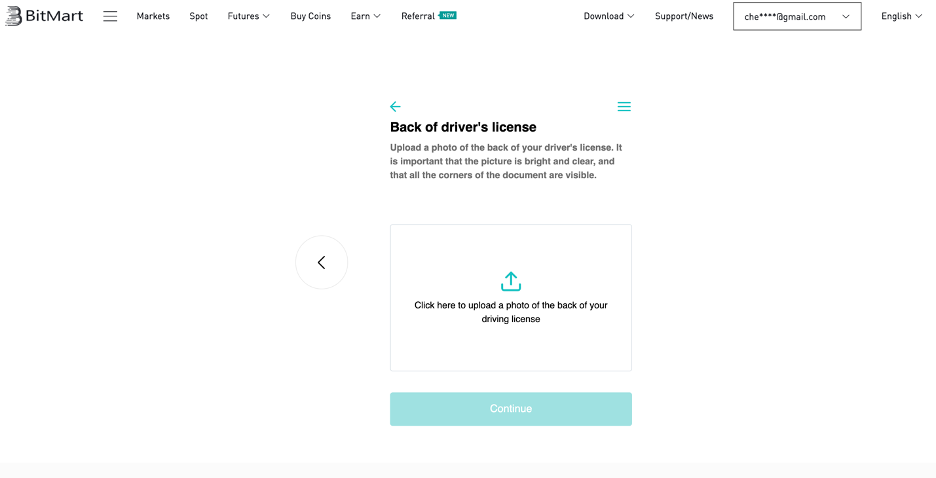Click the teal upload icon
Screen dimensions: 936x478
click(x=511, y=282)
